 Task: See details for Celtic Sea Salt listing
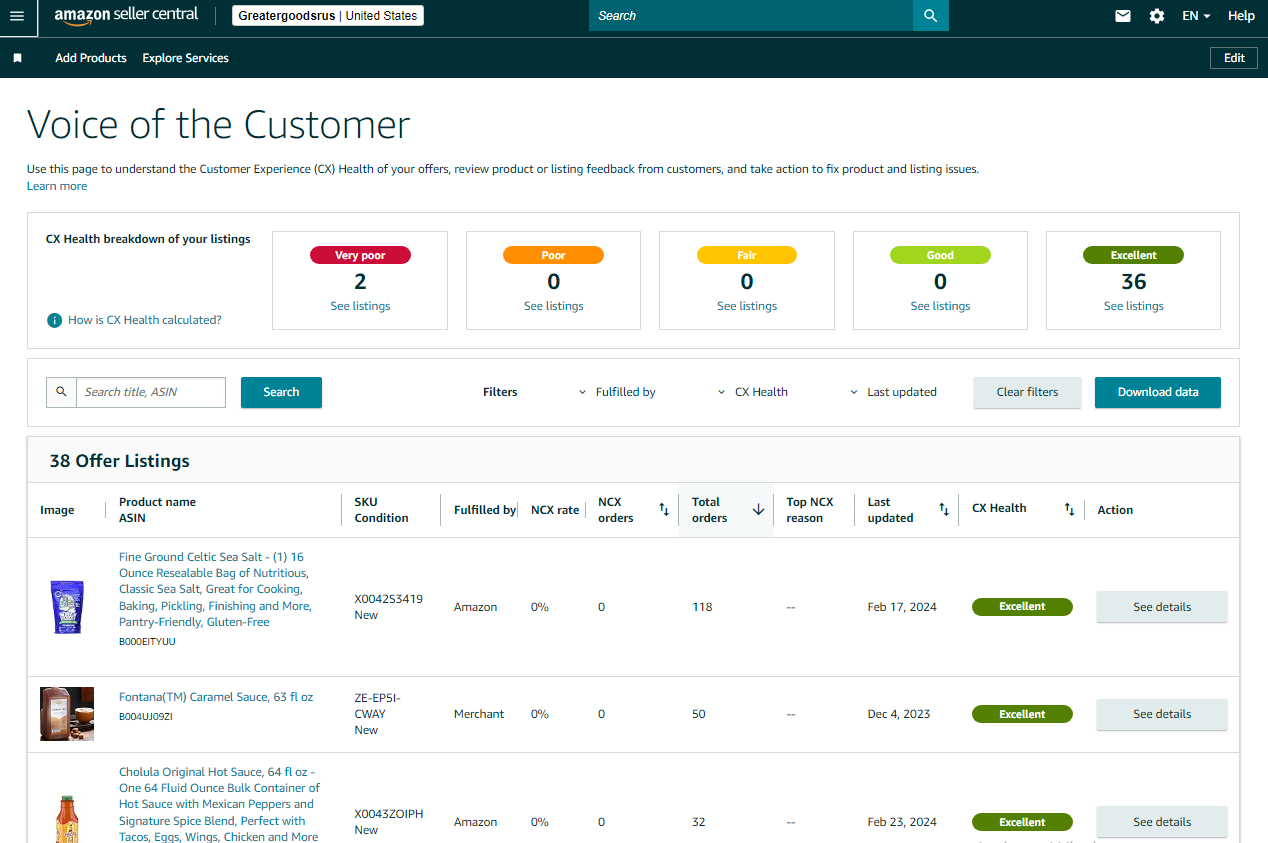(x=1162, y=607)
